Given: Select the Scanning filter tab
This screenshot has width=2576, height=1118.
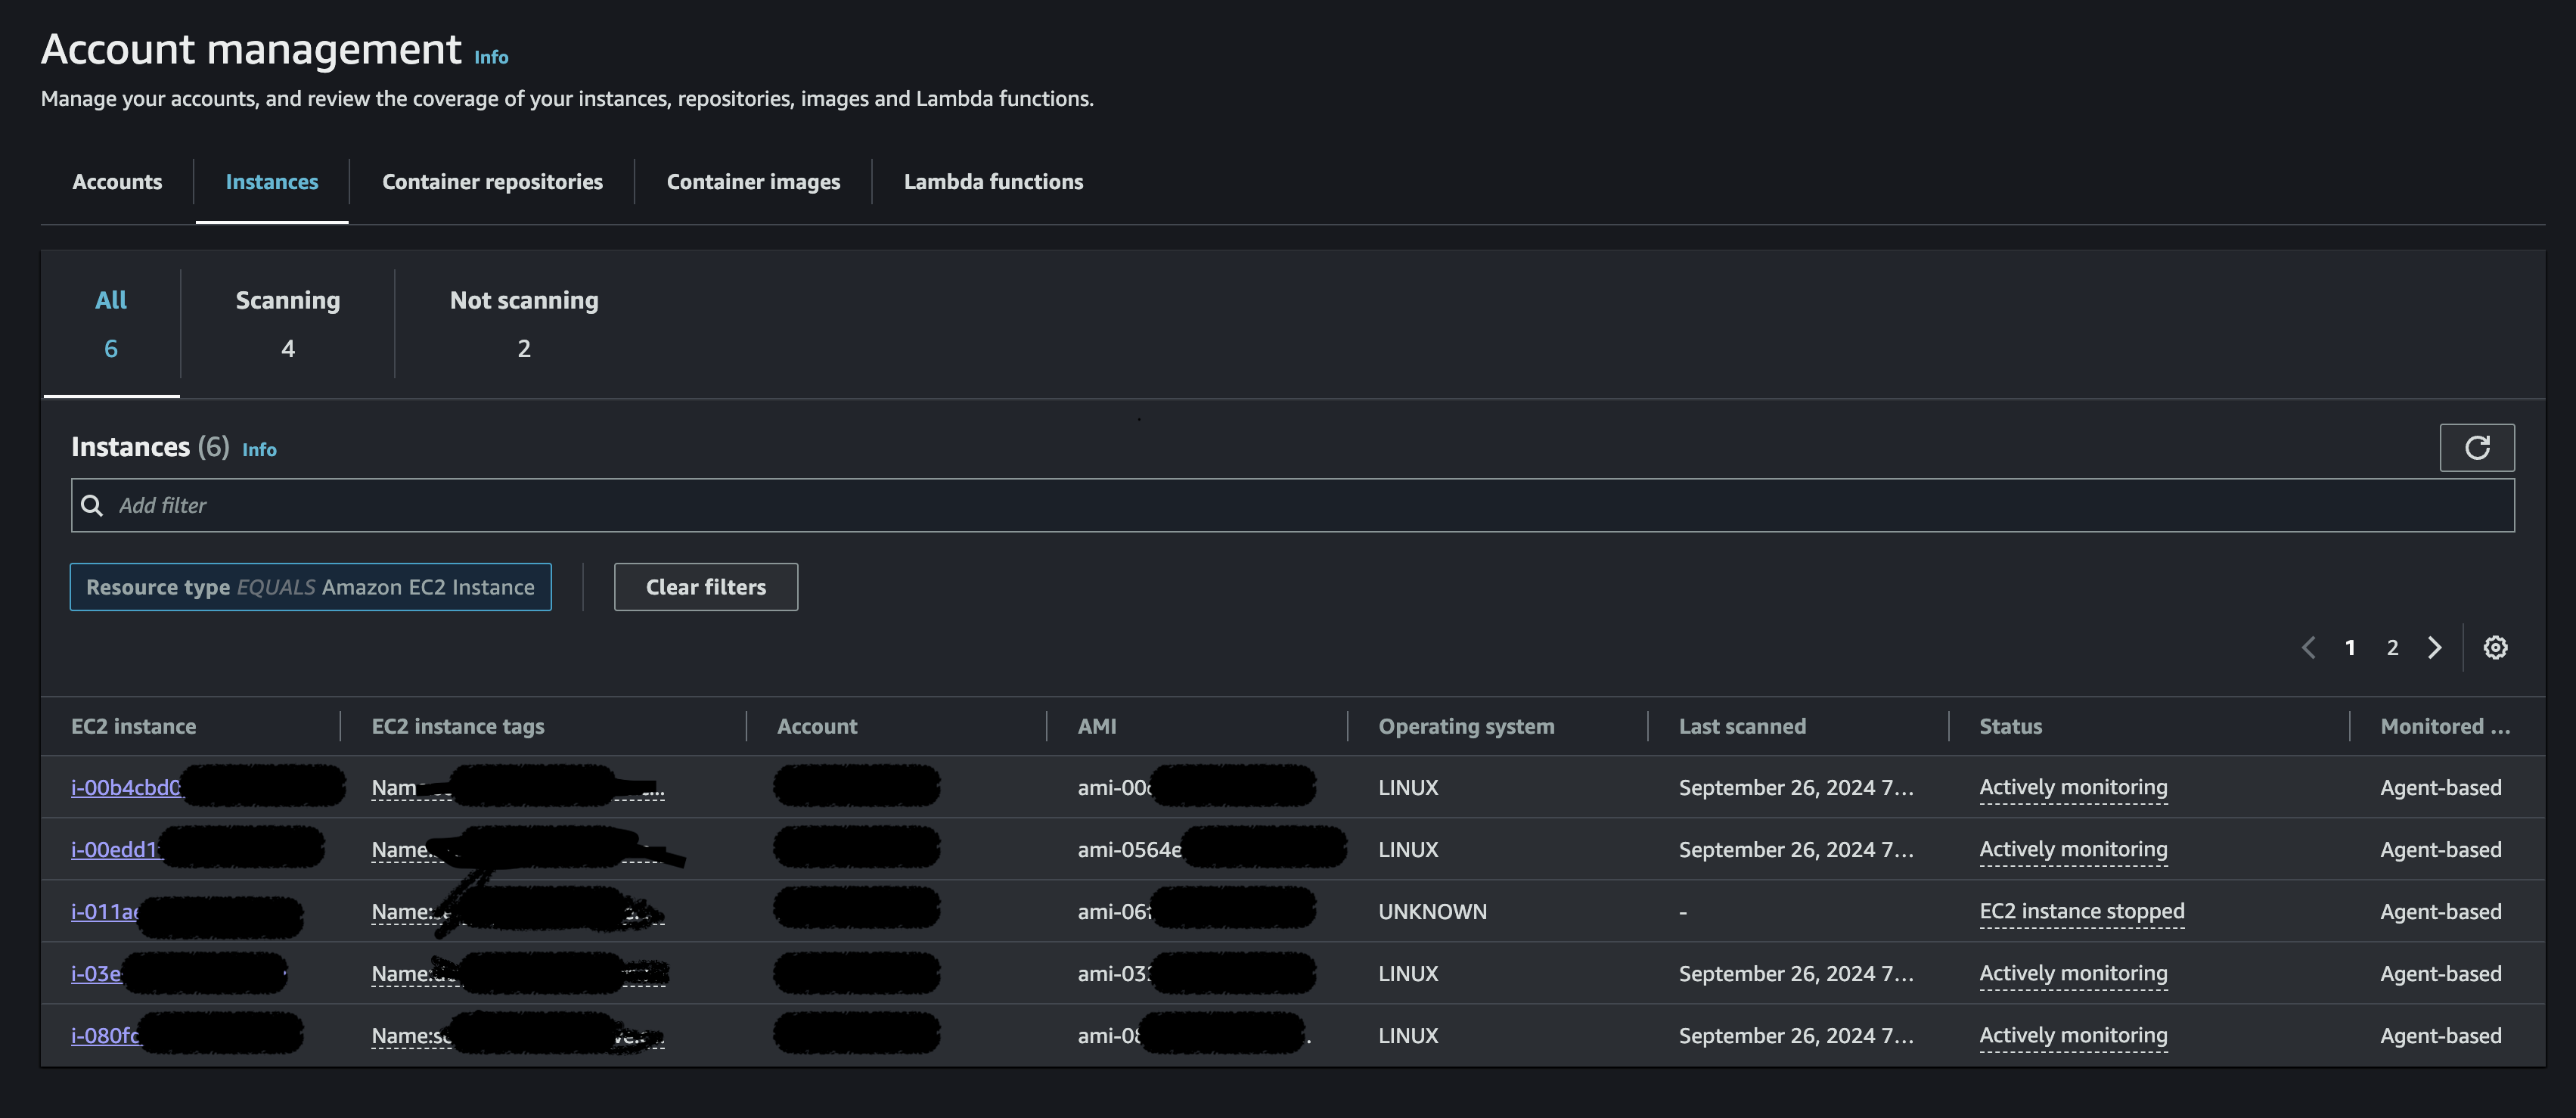Looking at the screenshot, I should tap(287, 322).
